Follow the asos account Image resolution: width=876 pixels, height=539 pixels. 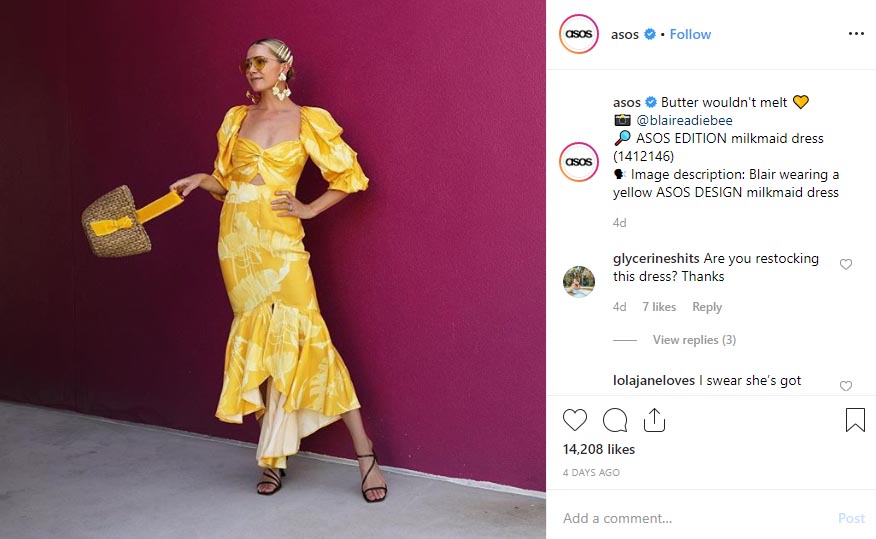pyautogui.click(x=690, y=35)
